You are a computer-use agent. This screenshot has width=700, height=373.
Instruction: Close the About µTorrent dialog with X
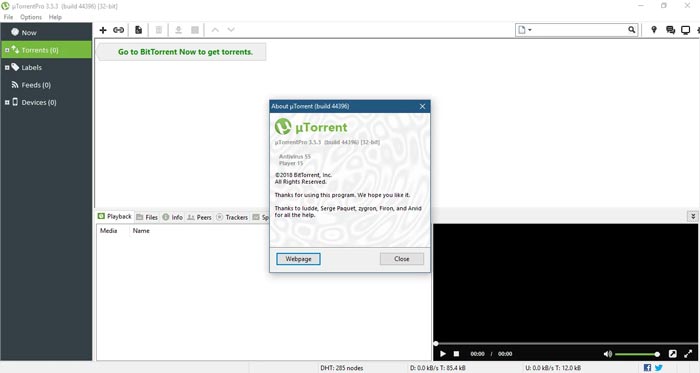point(422,106)
